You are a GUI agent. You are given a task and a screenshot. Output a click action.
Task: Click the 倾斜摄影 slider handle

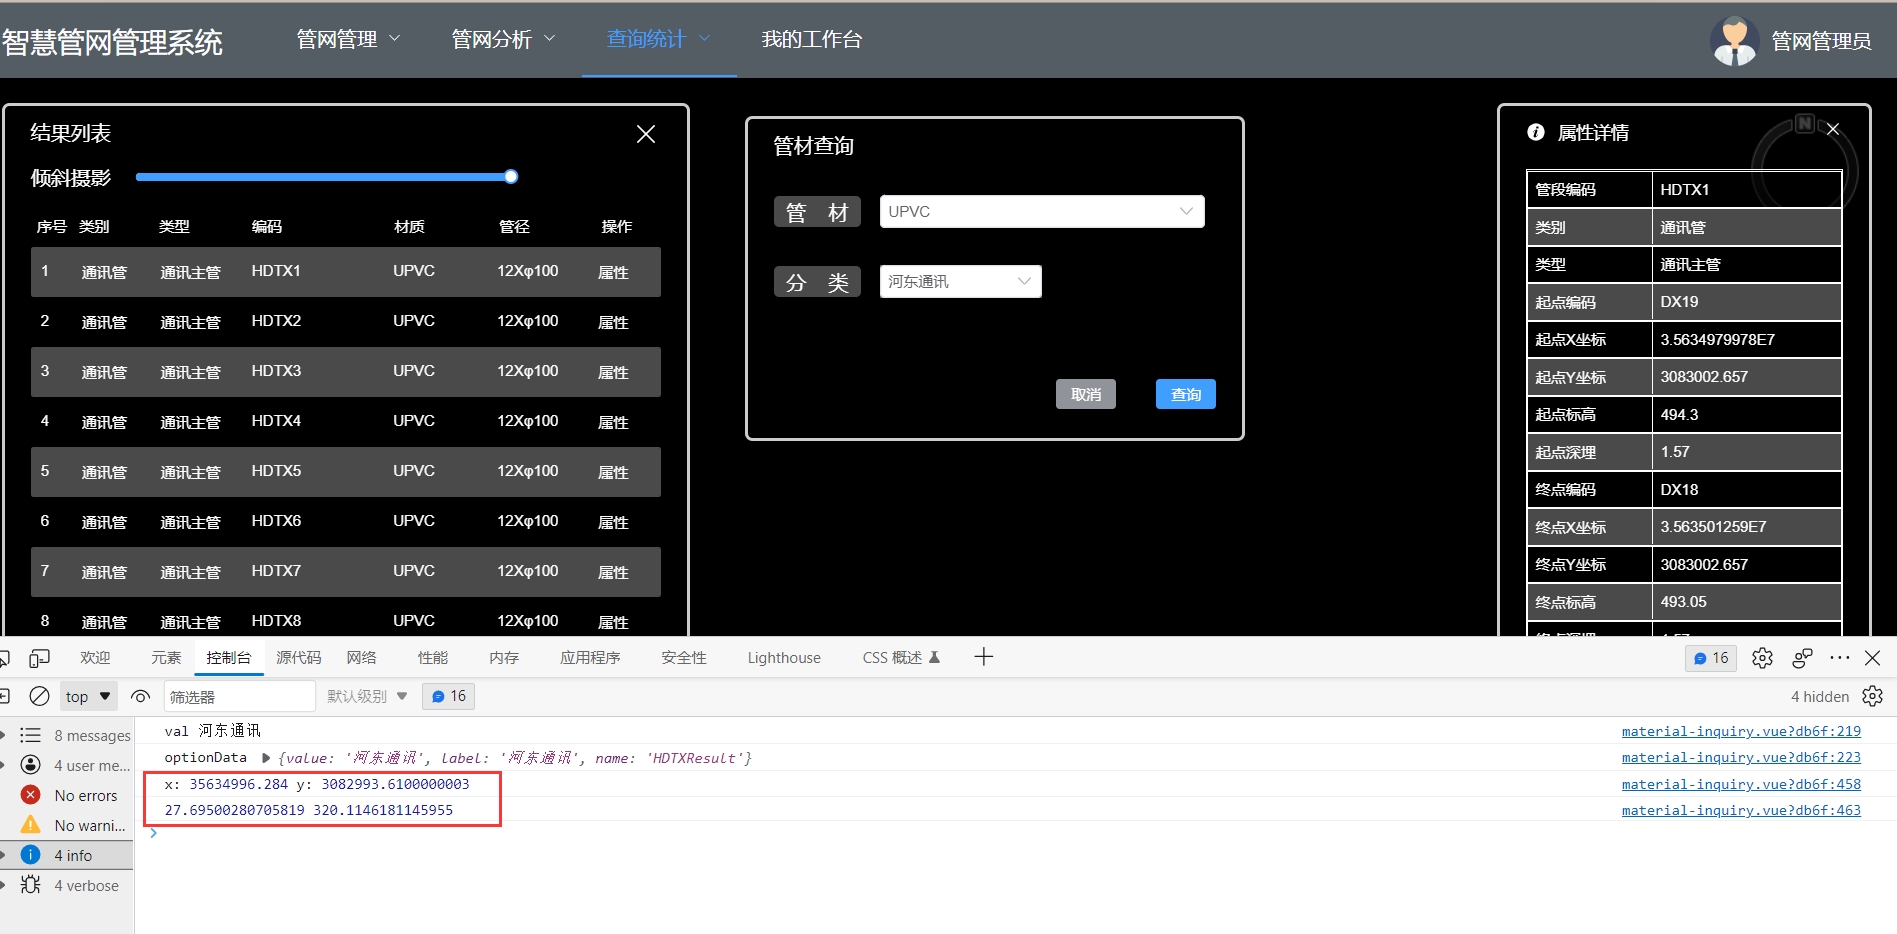click(511, 177)
